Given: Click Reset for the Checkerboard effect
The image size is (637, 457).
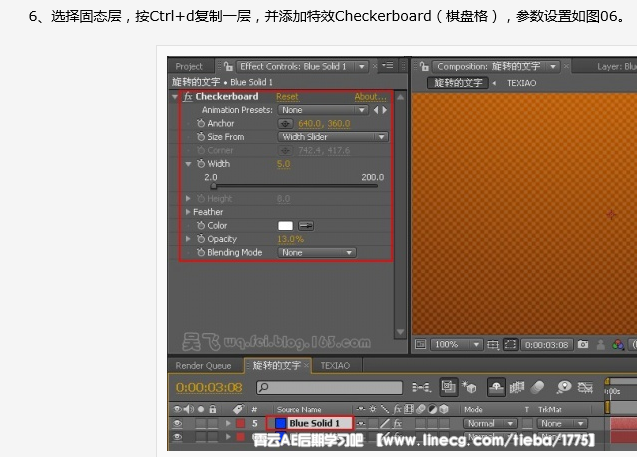Looking at the screenshot, I should tap(287, 97).
